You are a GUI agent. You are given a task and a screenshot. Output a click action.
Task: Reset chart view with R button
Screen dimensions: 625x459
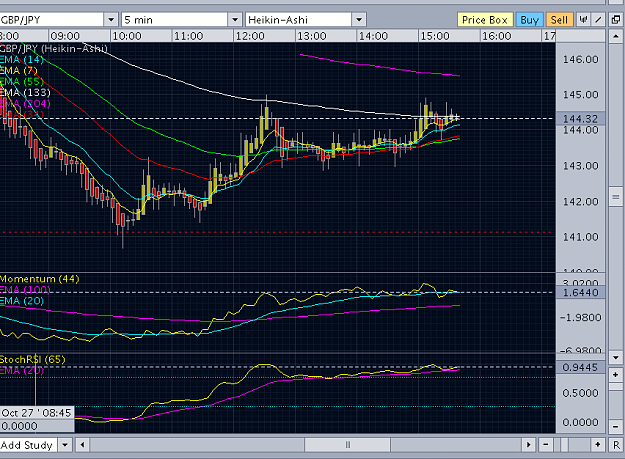click(616, 445)
